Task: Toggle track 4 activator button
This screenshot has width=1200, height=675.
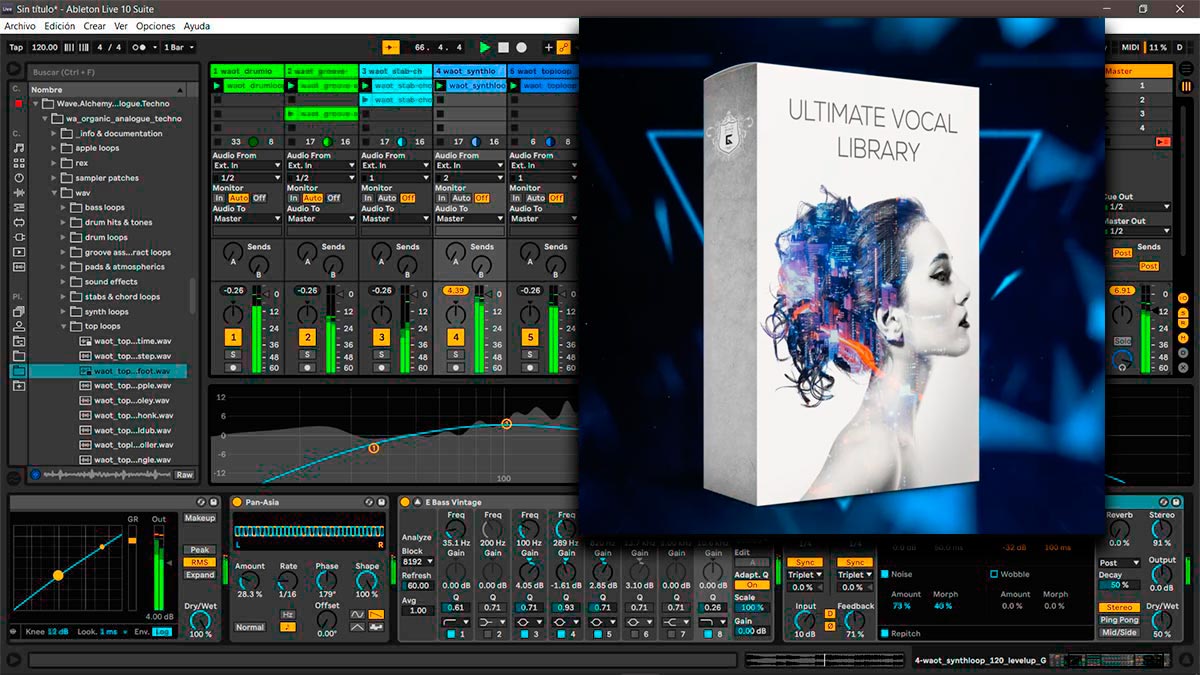Action: (455, 338)
